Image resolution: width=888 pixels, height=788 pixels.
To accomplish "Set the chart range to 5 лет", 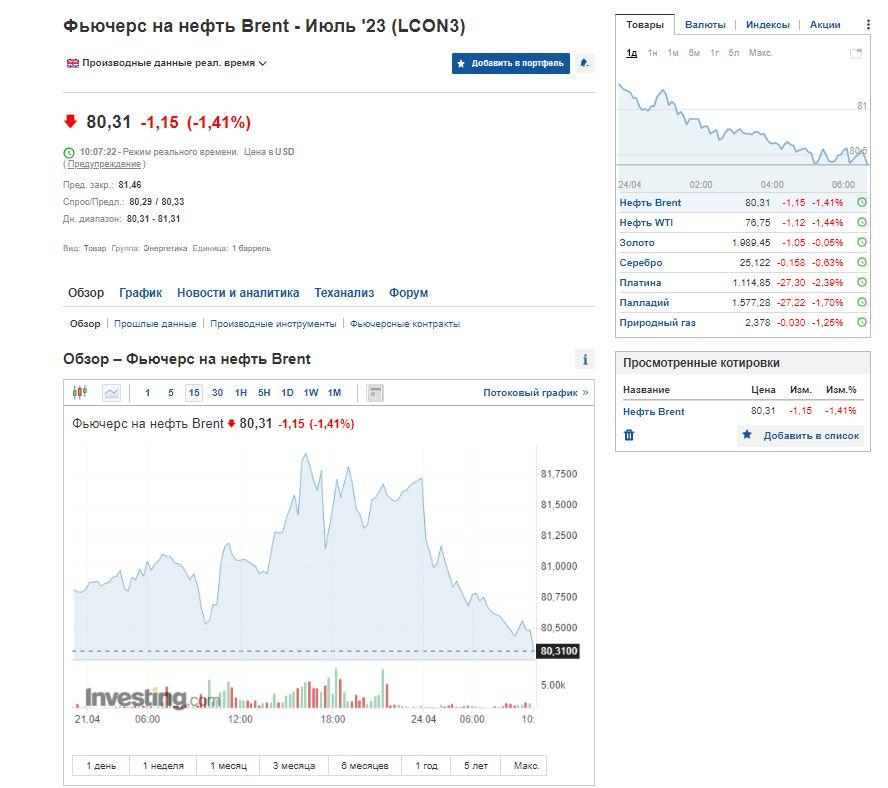I will (x=476, y=765).
